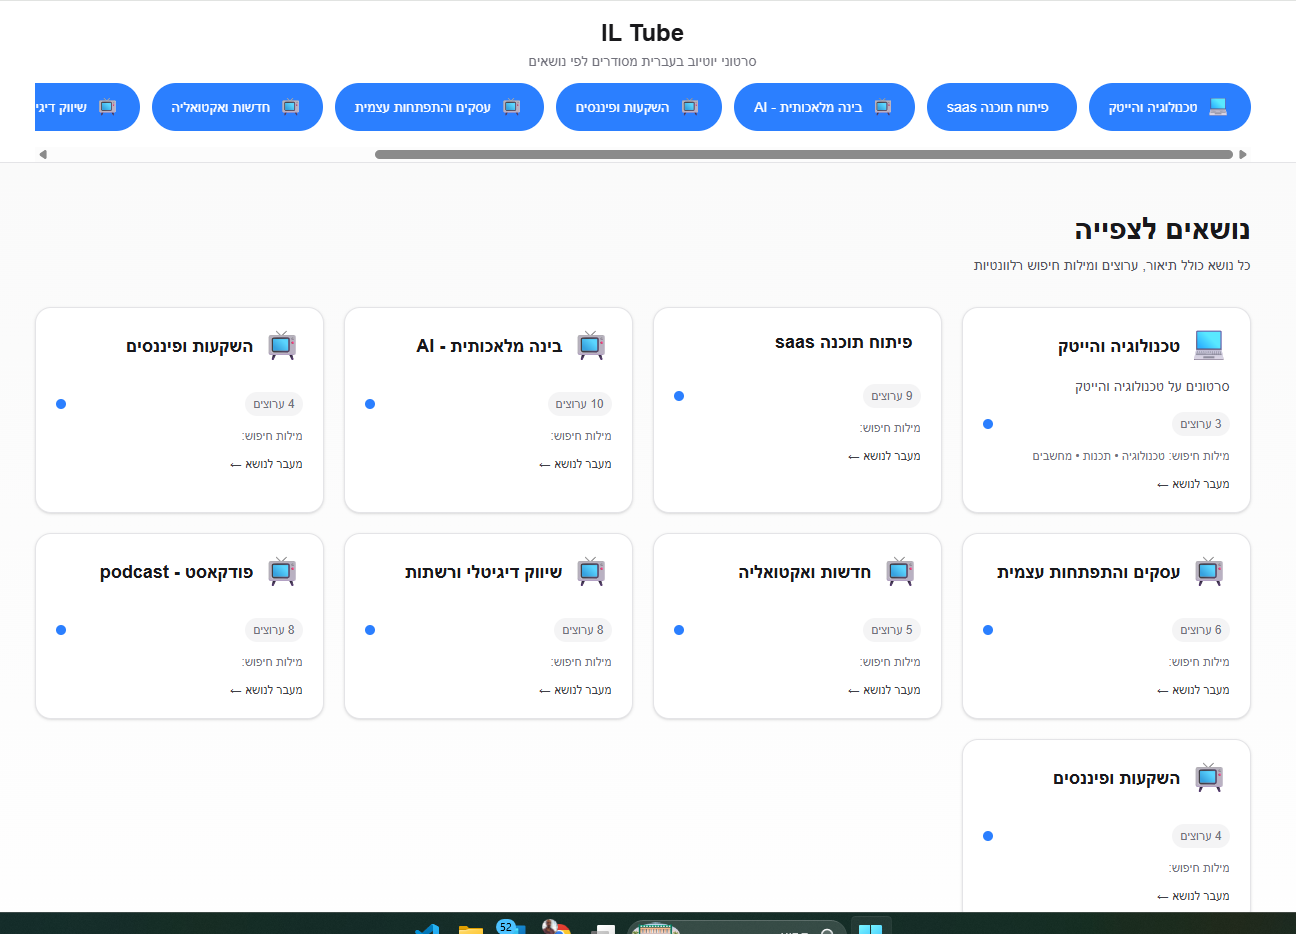
Task: Click the blue dot in the חדשות ואקטואליה card
Action: tap(679, 630)
